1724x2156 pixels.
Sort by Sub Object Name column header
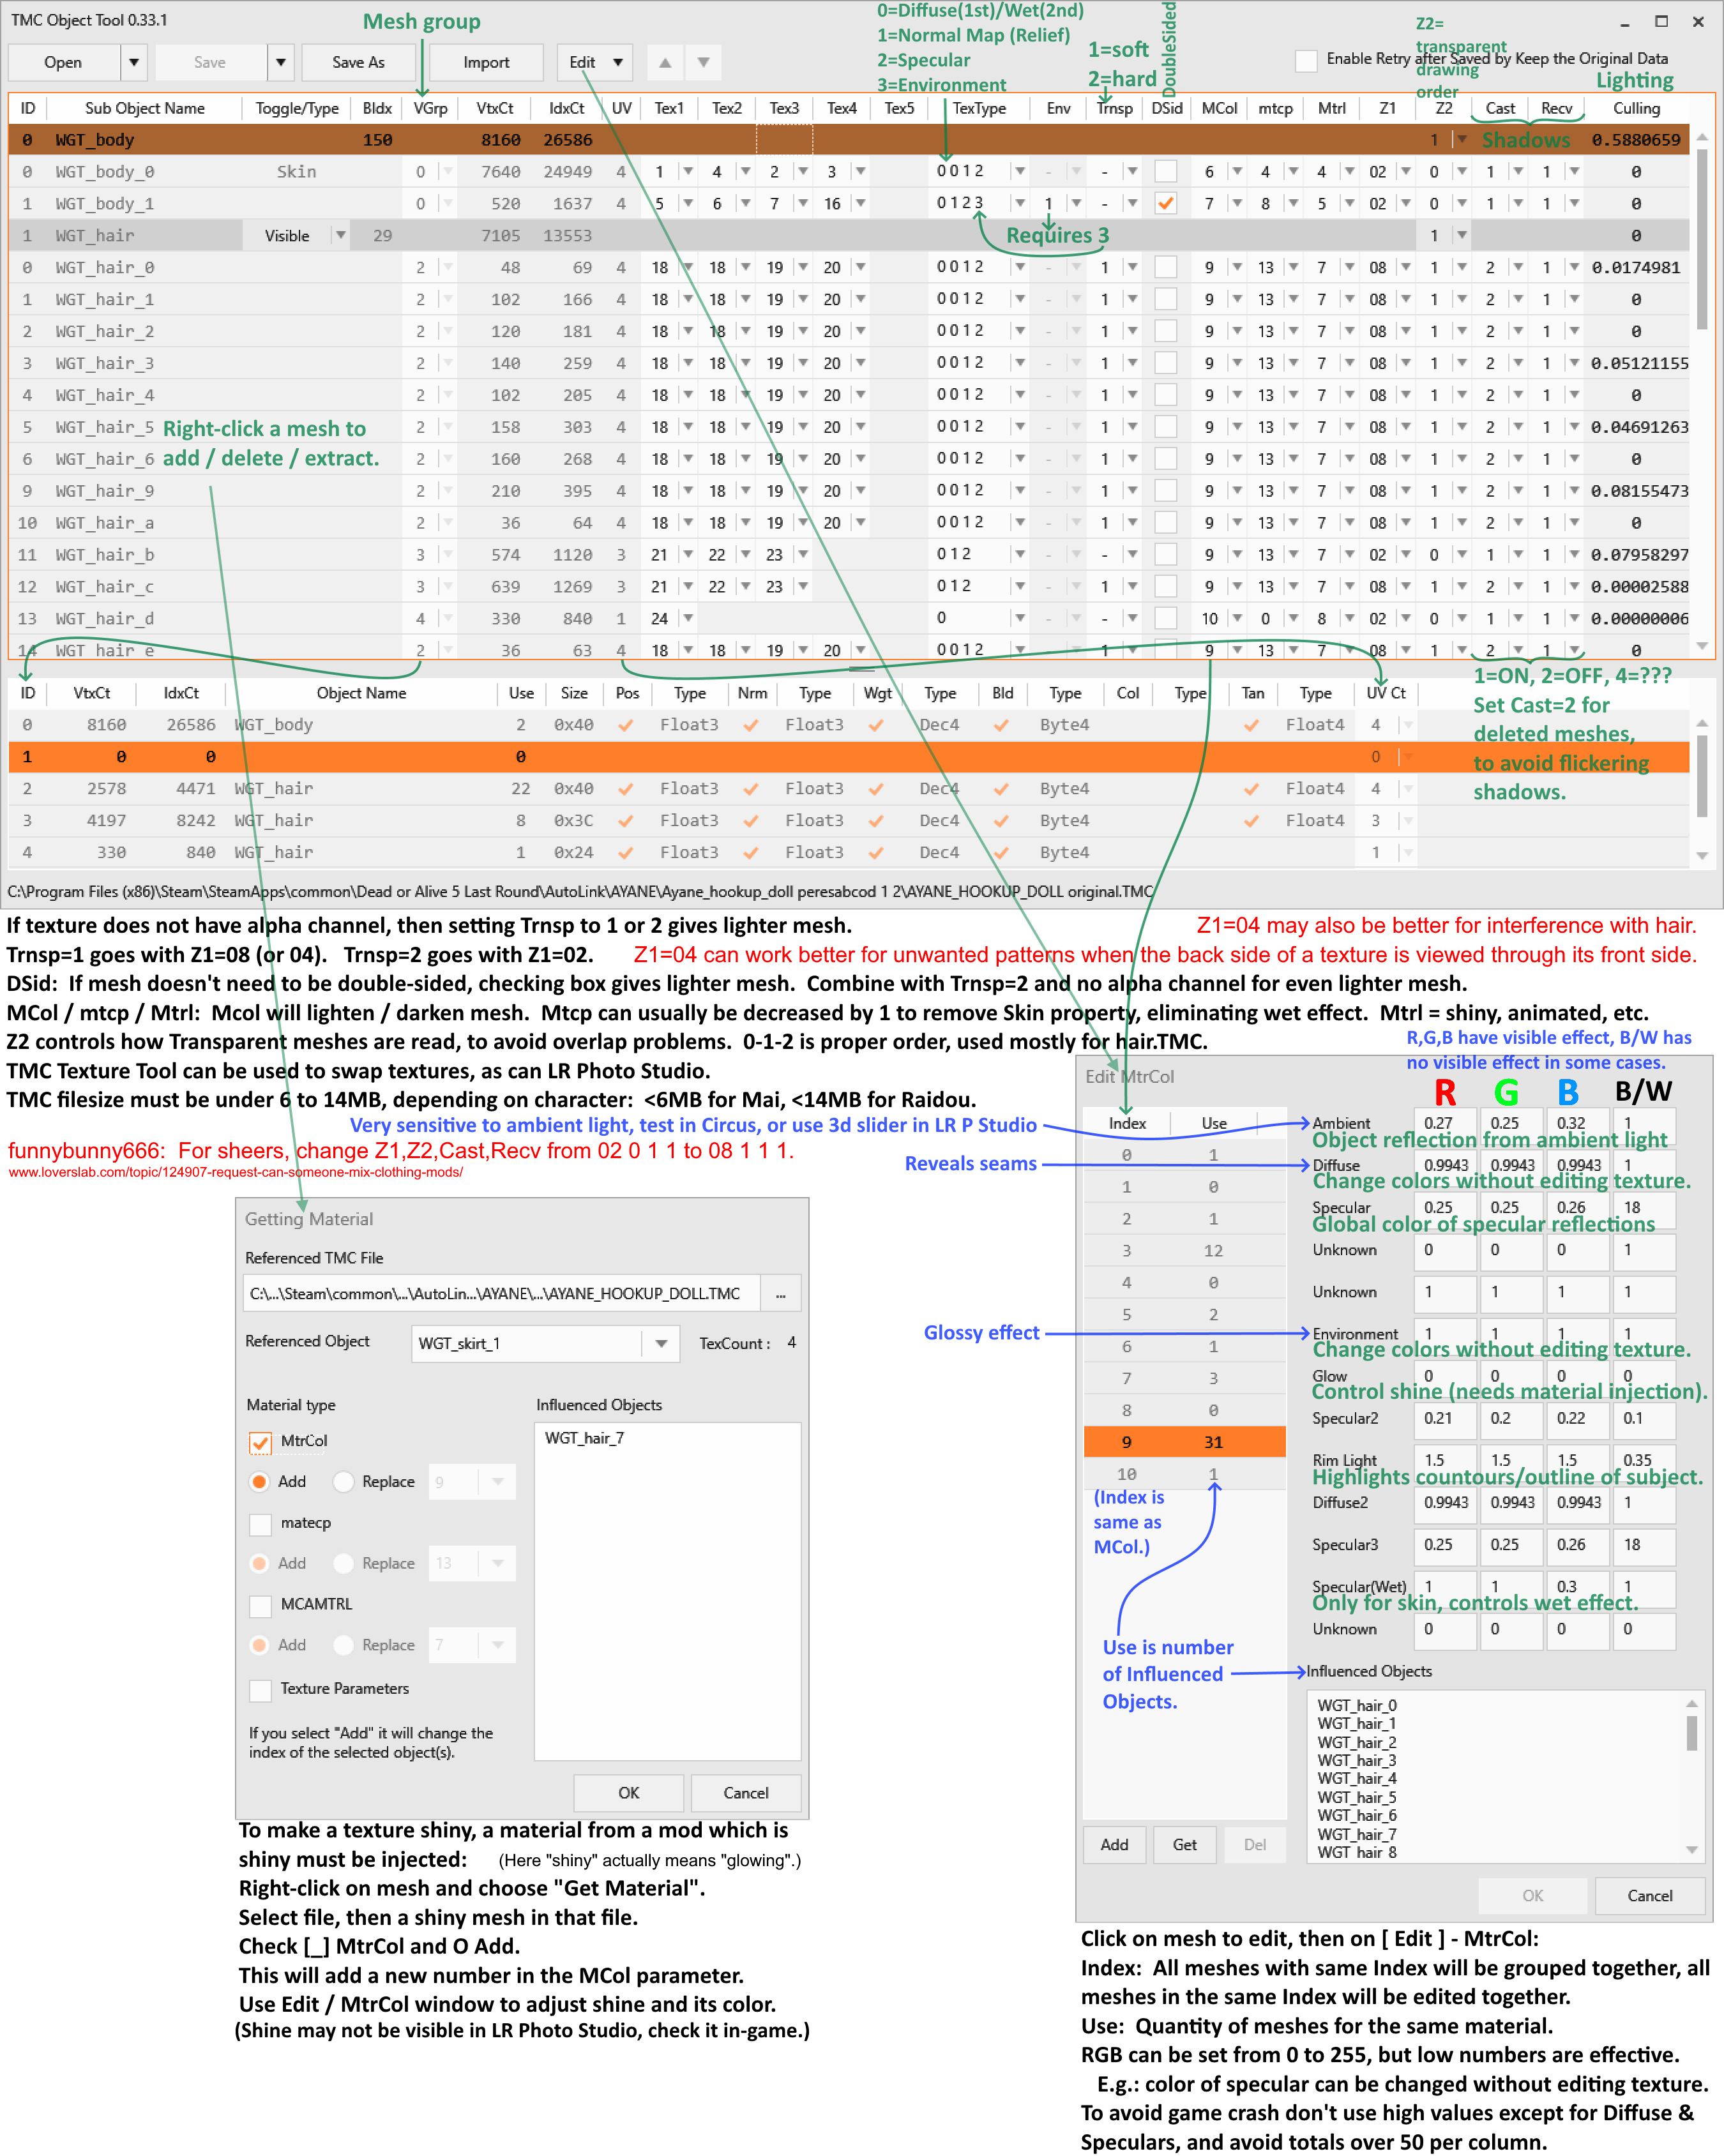pyautogui.click(x=144, y=108)
